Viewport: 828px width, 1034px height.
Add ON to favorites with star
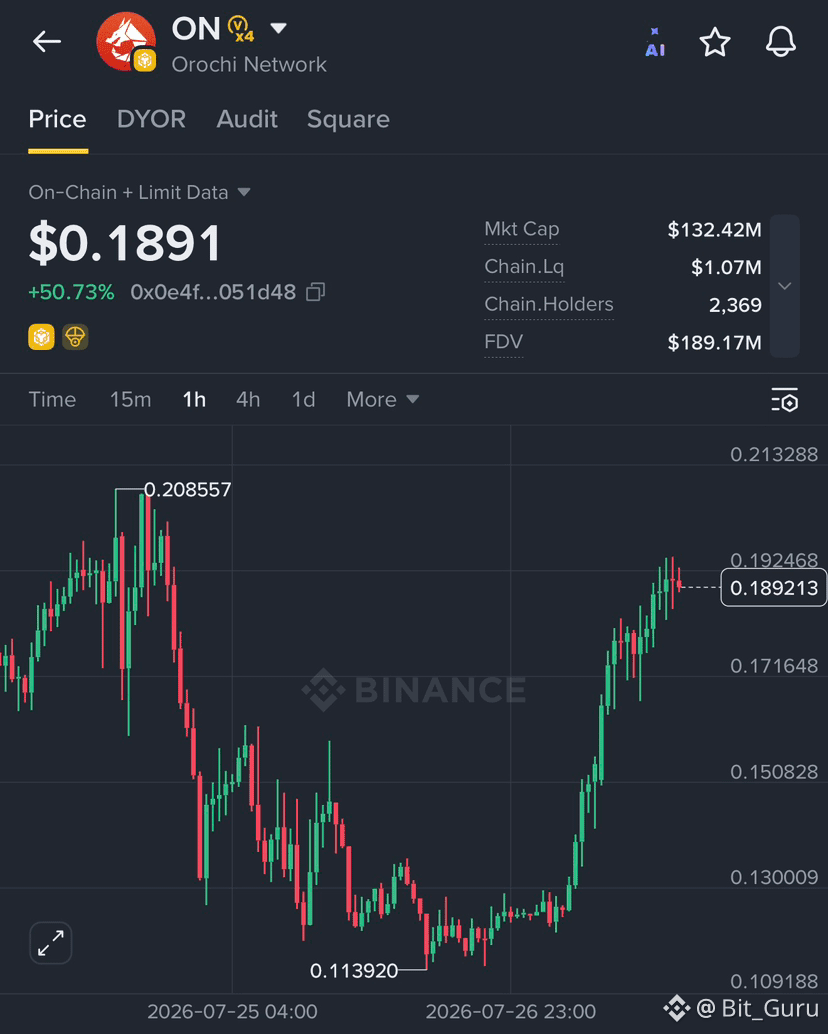(x=715, y=43)
